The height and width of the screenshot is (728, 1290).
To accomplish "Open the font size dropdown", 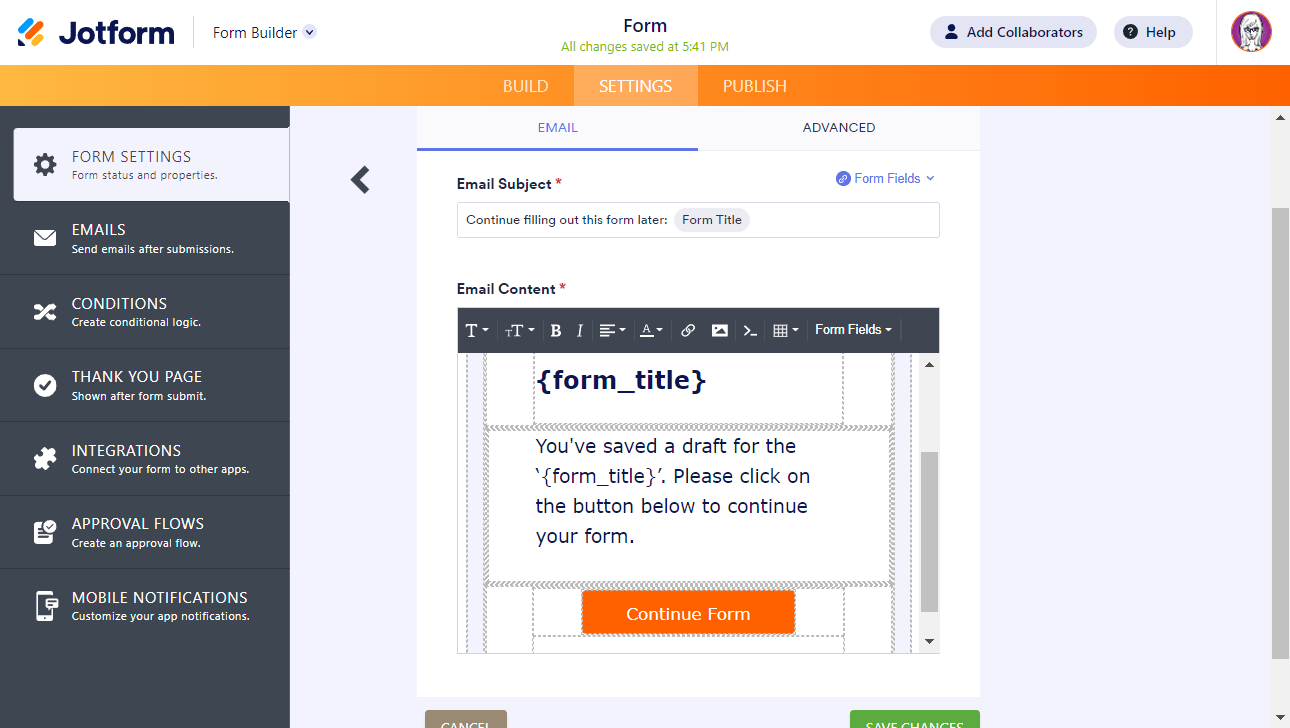I will (x=519, y=330).
